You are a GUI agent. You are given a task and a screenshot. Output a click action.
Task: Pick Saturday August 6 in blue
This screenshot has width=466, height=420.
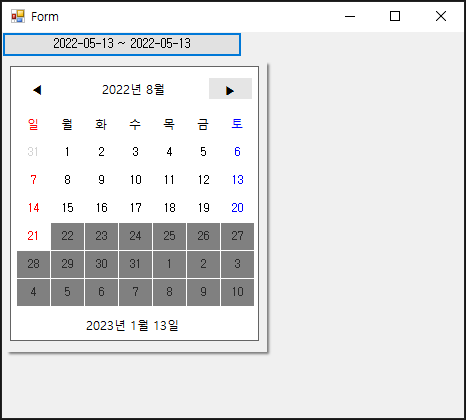coord(237,152)
